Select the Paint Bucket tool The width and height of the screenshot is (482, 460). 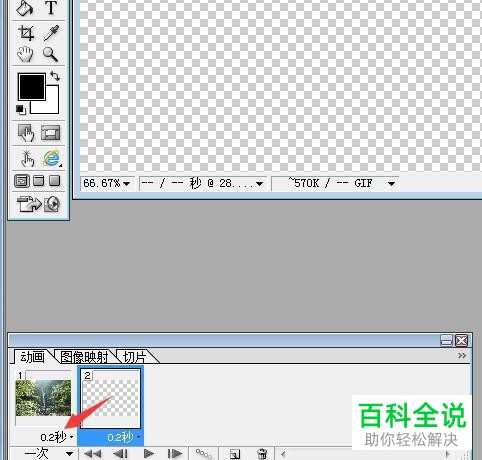25,7
